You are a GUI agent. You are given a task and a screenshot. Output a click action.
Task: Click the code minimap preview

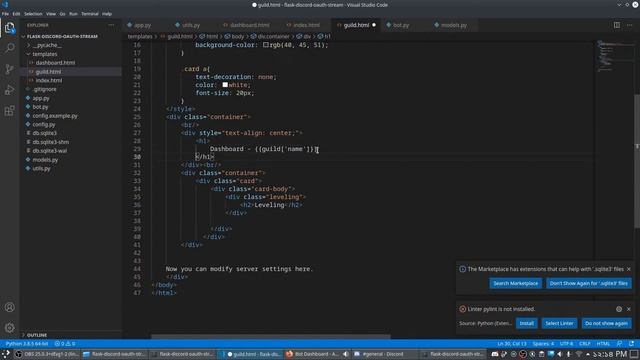coord(615,57)
